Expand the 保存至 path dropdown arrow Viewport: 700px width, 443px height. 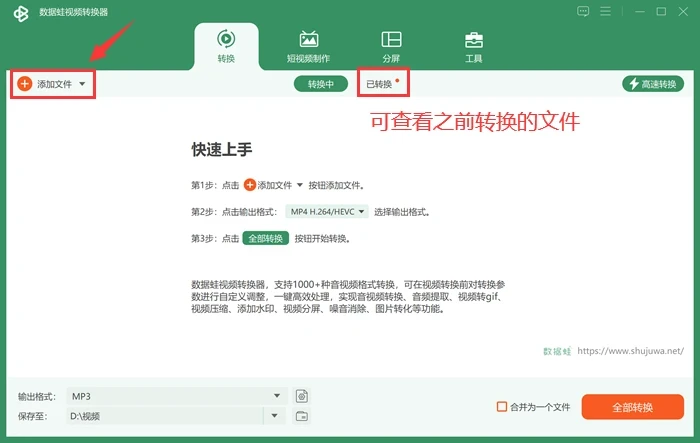coord(275,416)
